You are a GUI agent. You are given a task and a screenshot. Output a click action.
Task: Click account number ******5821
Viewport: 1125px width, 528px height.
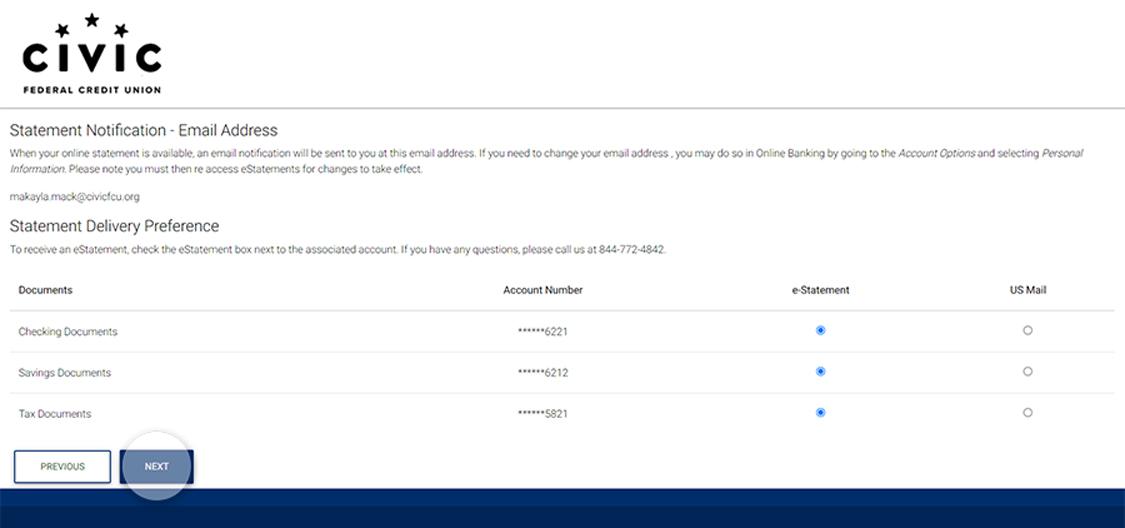(x=542, y=414)
